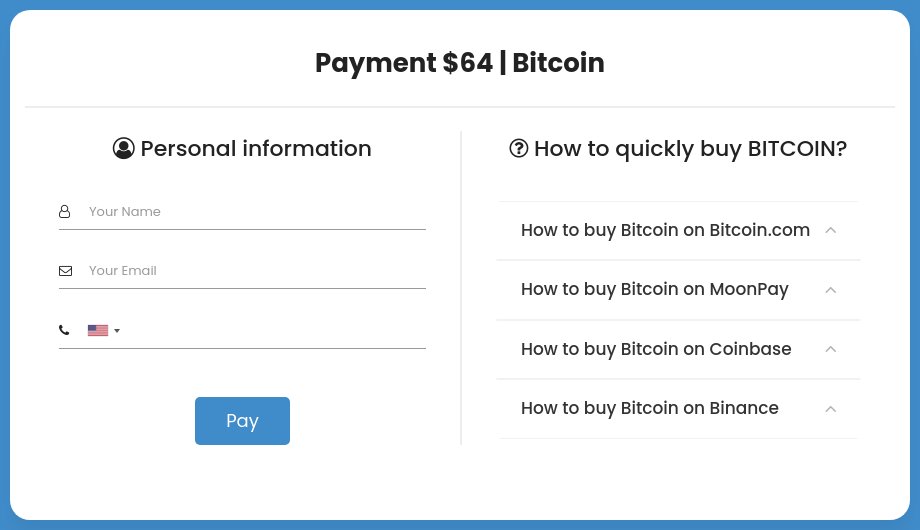Click the "Payment $64 | Bitcoin" heading
This screenshot has width=920, height=530.
pyautogui.click(x=460, y=63)
